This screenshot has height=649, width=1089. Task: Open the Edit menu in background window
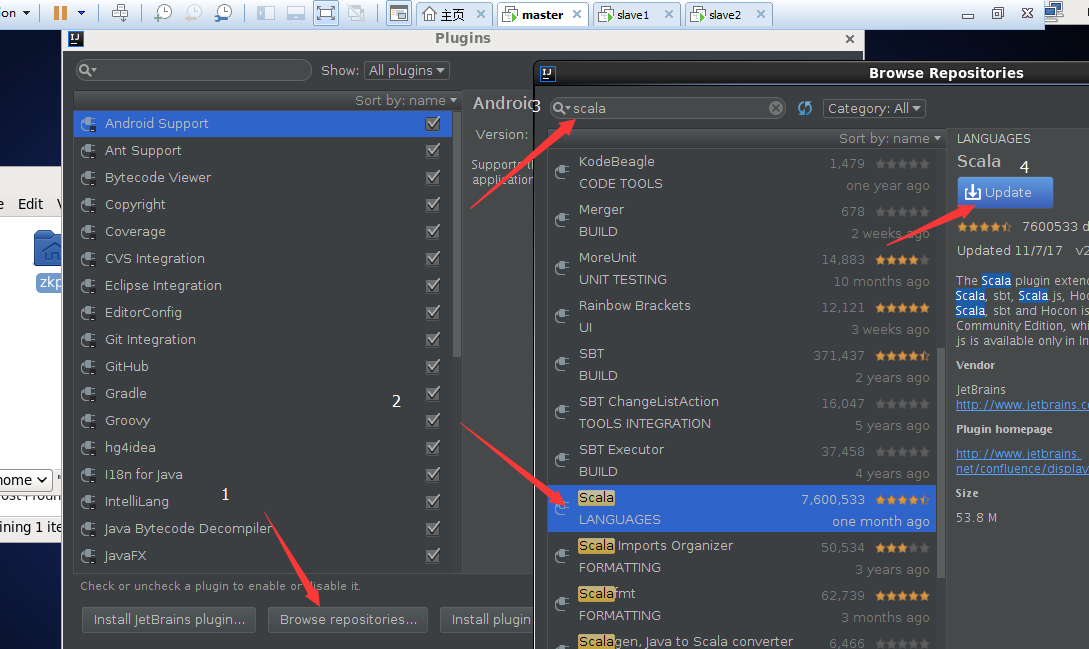[x=31, y=204]
